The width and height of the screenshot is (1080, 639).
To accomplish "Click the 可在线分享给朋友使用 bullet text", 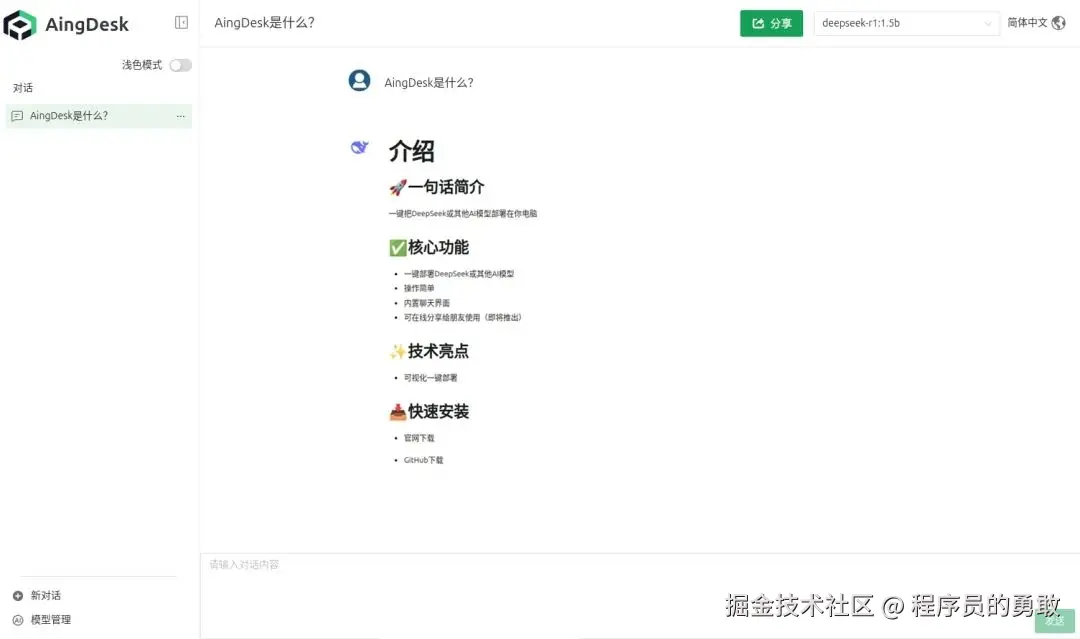I will 463,317.
